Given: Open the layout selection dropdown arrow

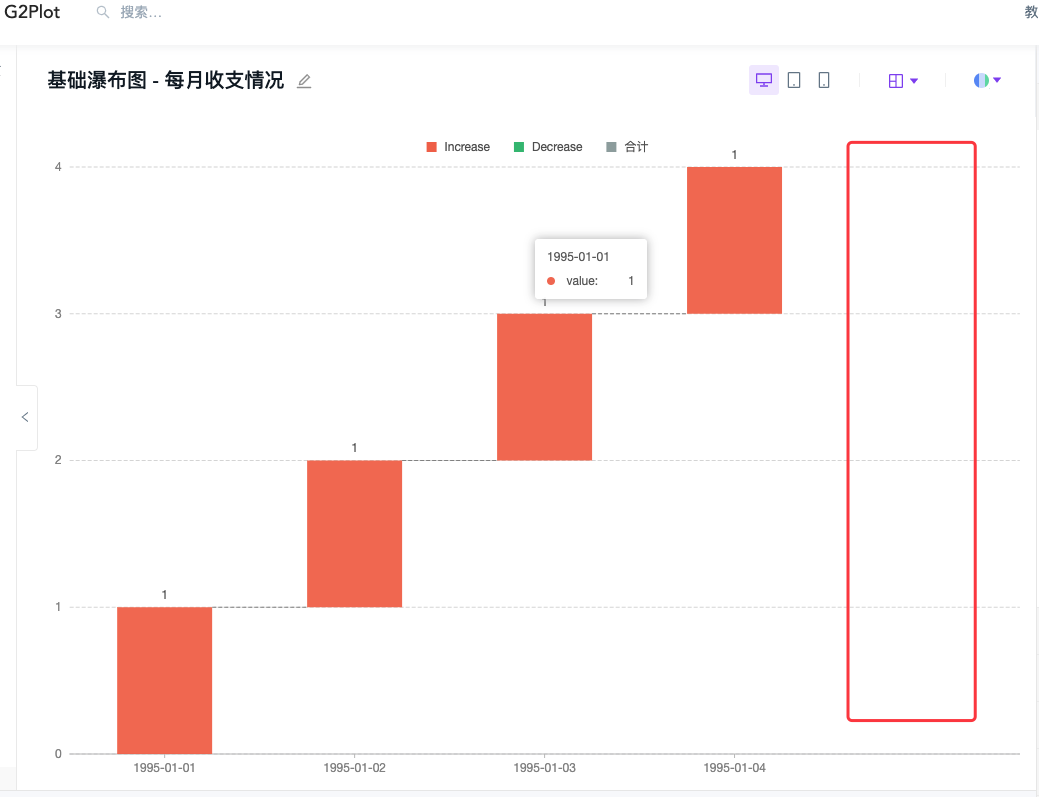Looking at the screenshot, I should [913, 79].
